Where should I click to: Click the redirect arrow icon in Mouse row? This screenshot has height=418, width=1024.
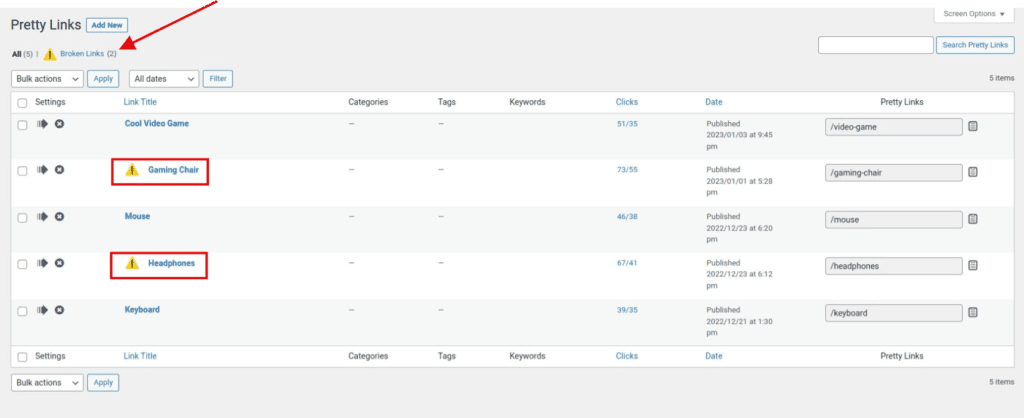pyautogui.click(x=42, y=217)
